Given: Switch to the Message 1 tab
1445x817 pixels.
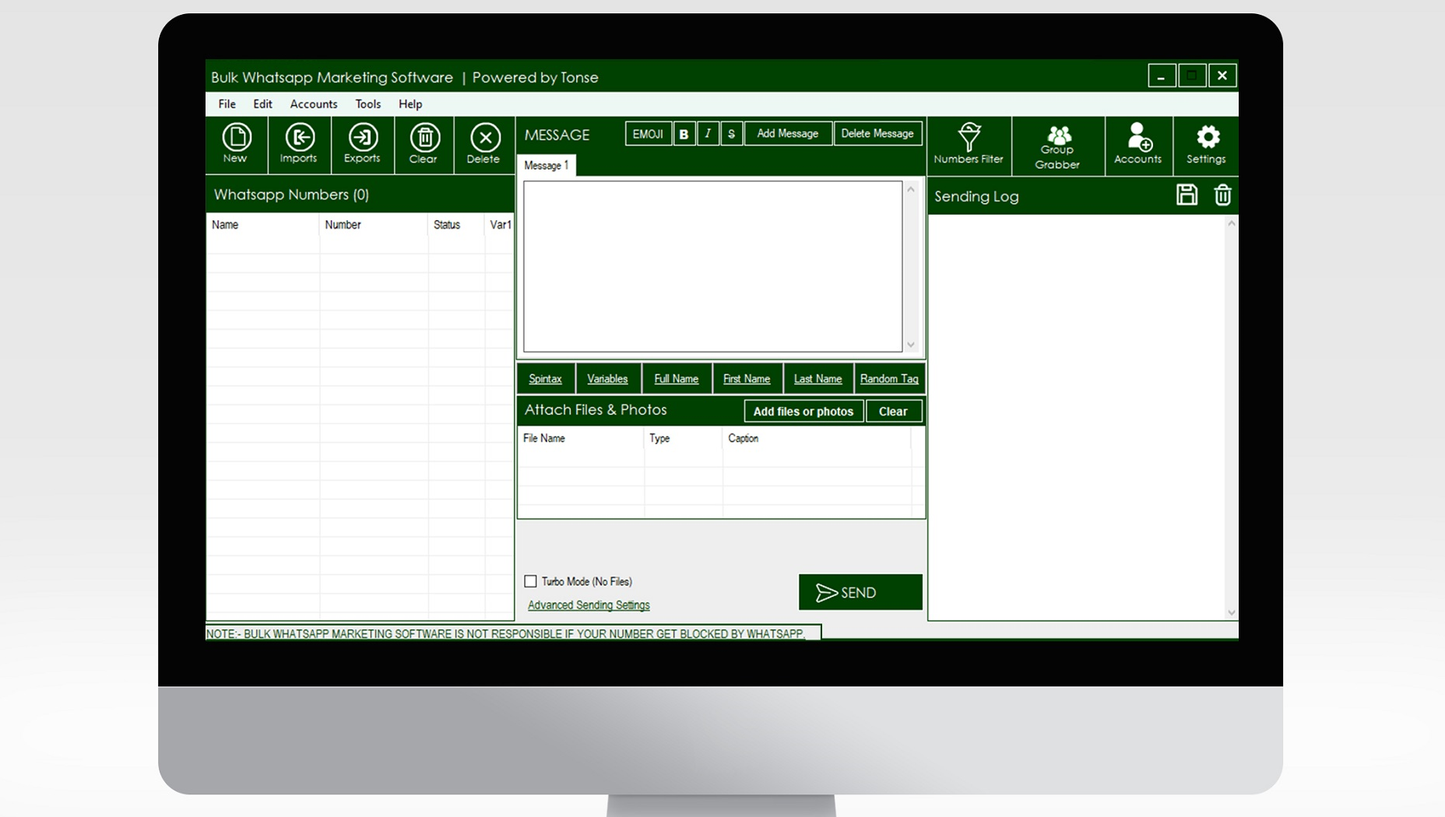Looking at the screenshot, I should [546, 166].
